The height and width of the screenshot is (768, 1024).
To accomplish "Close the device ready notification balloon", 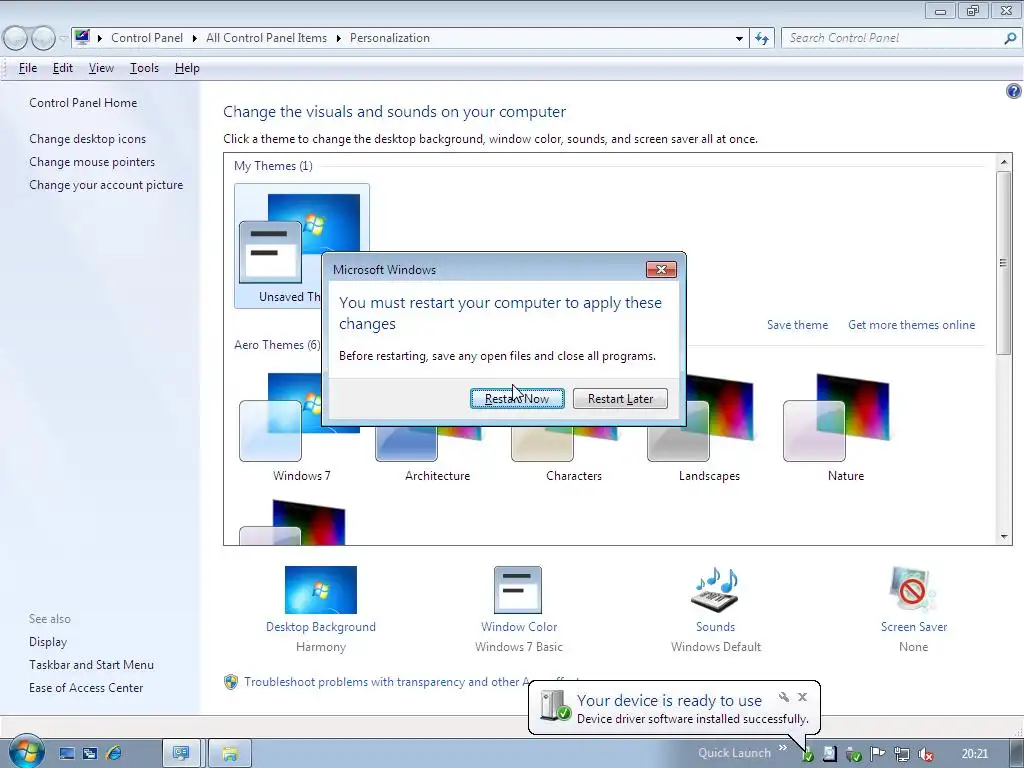I will coord(803,697).
